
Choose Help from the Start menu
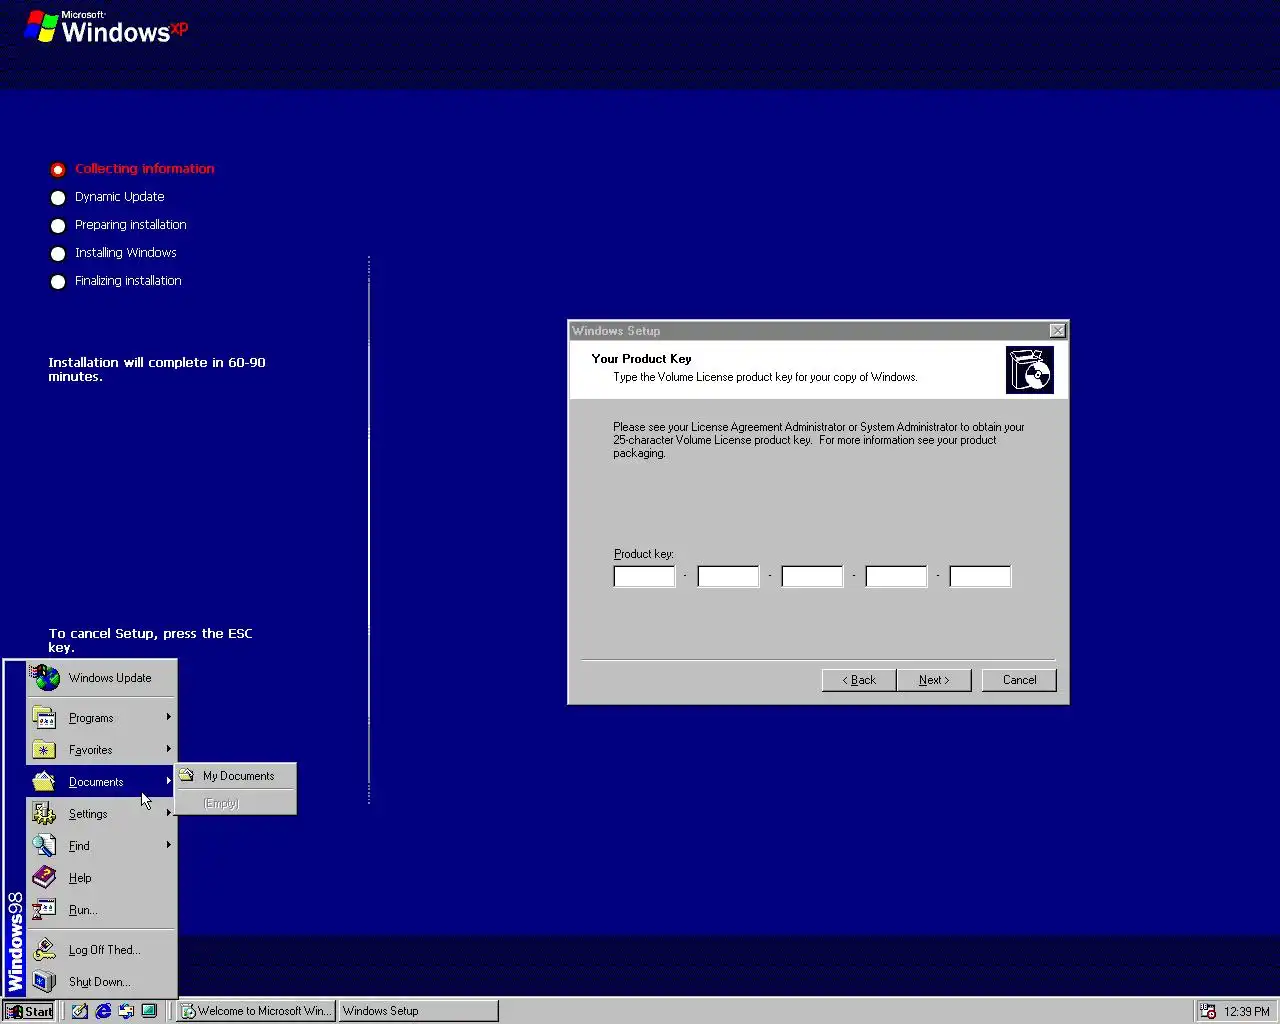click(101, 878)
